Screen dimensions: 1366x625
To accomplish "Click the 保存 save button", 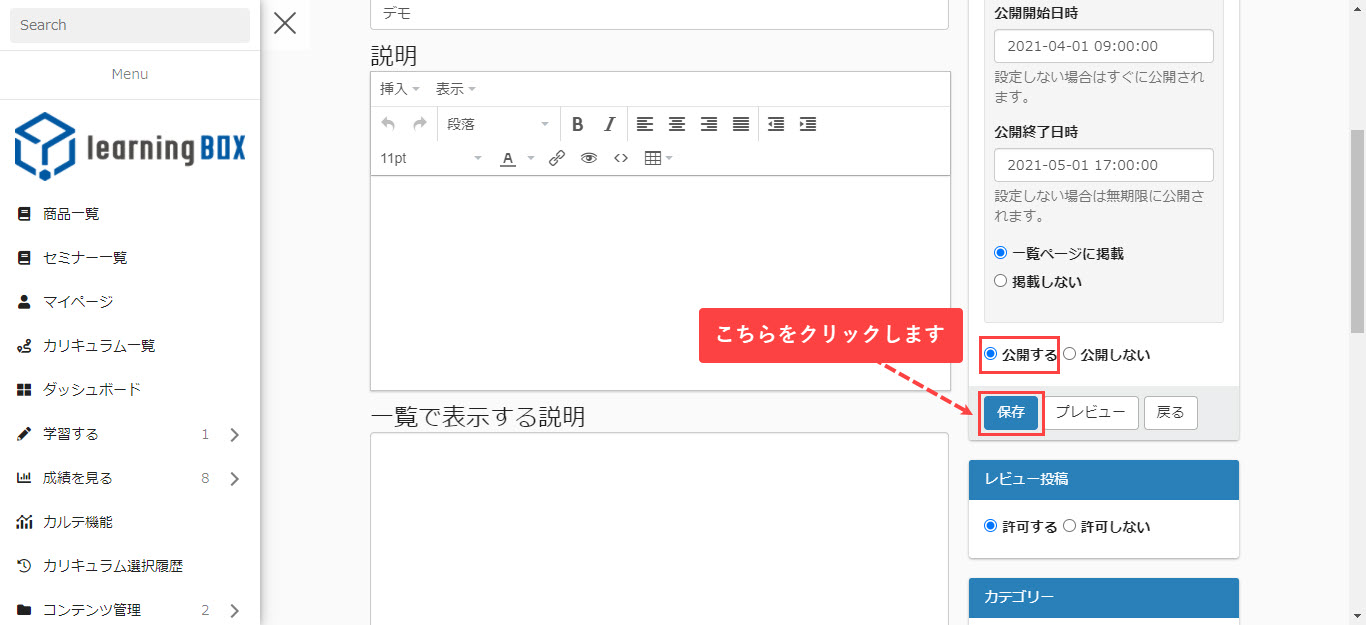I will (x=1010, y=412).
